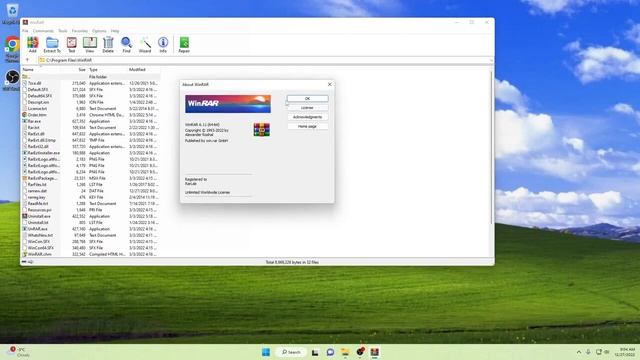This screenshot has width=640, height=360.
Task: Select the Rar.exe file row
Action: click(90, 121)
